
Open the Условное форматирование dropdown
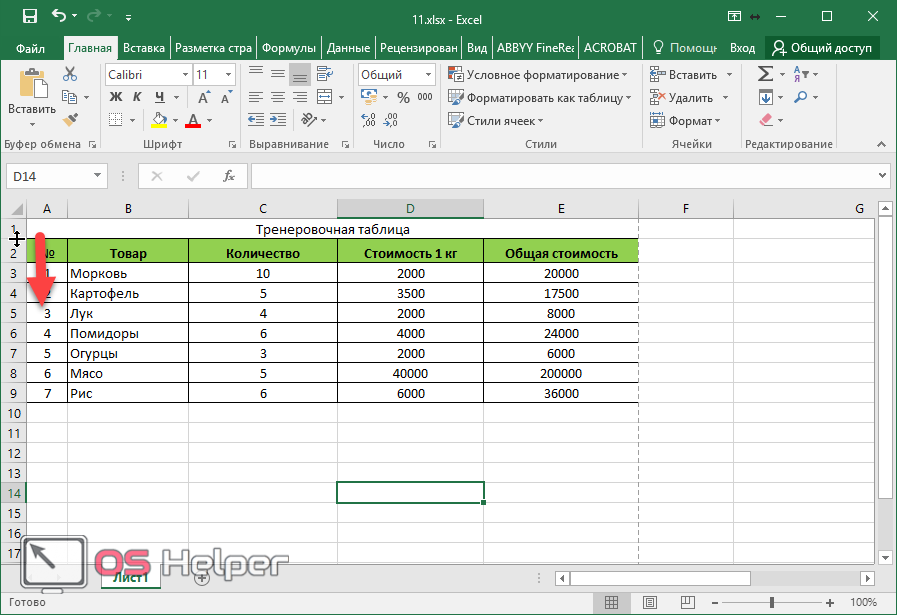pos(538,75)
